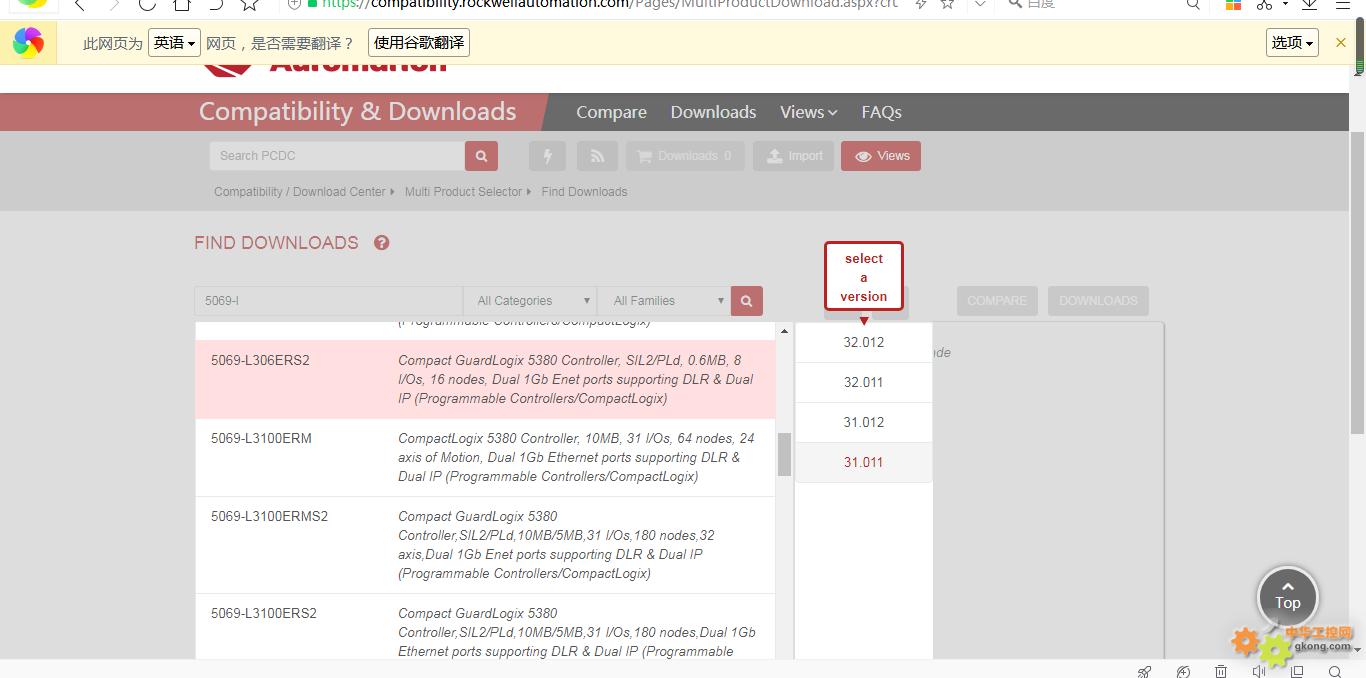Select version 32.011
The height and width of the screenshot is (678, 1366).
point(864,382)
